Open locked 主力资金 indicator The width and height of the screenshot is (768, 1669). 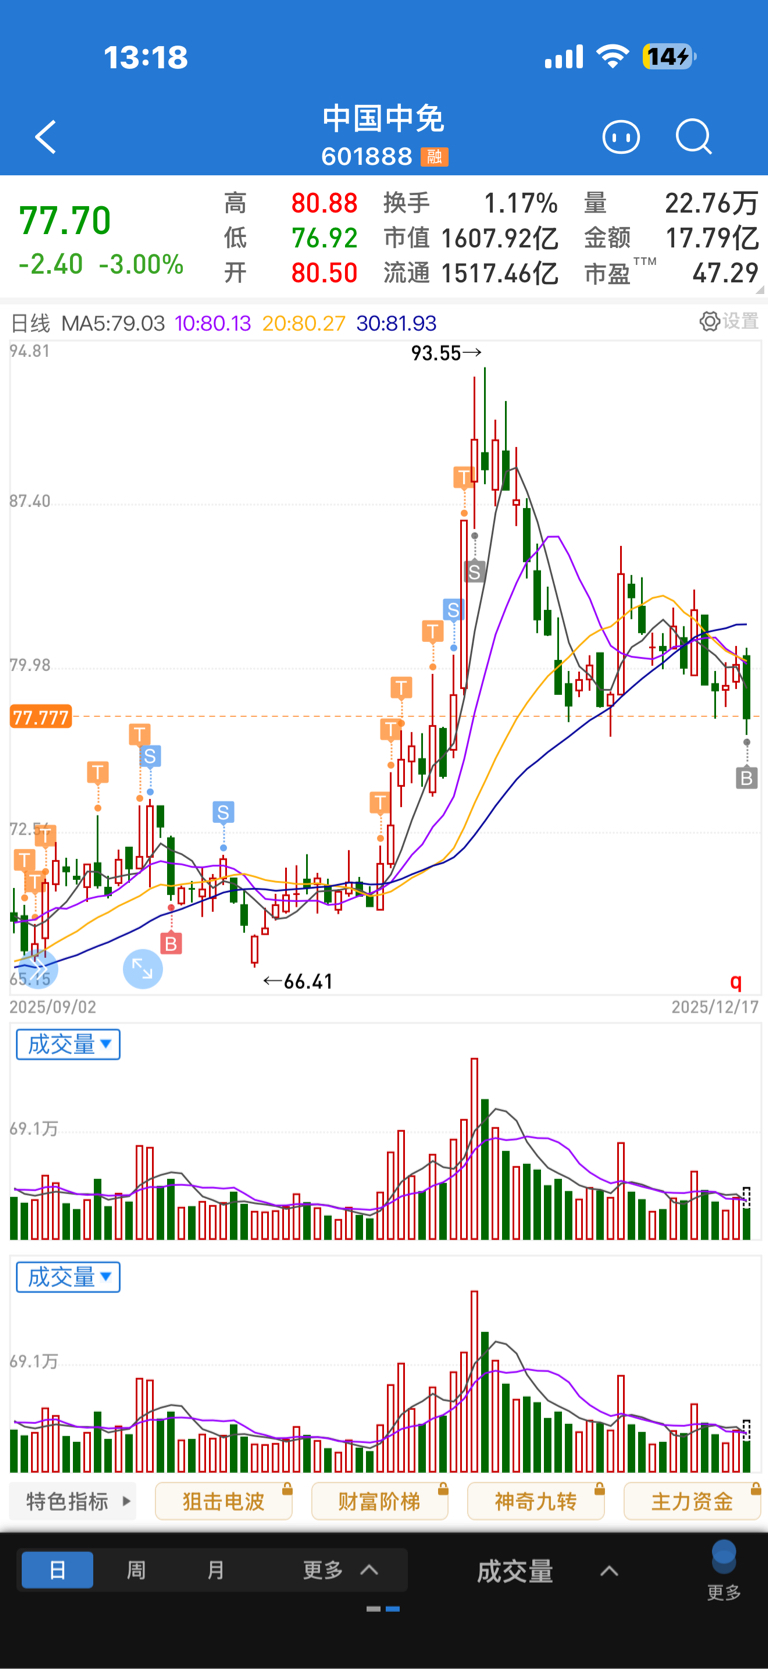pyautogui.click(x=692, y=1501)
